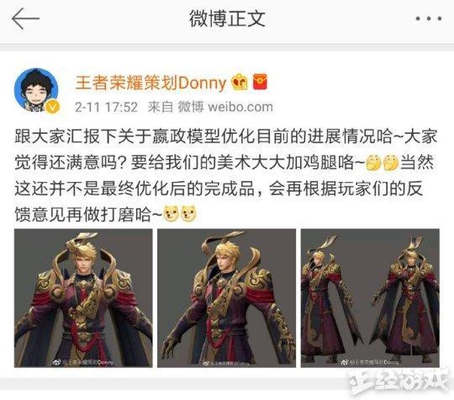
Task: Tap the 微博正文 page title
Action: coord(227,19)
